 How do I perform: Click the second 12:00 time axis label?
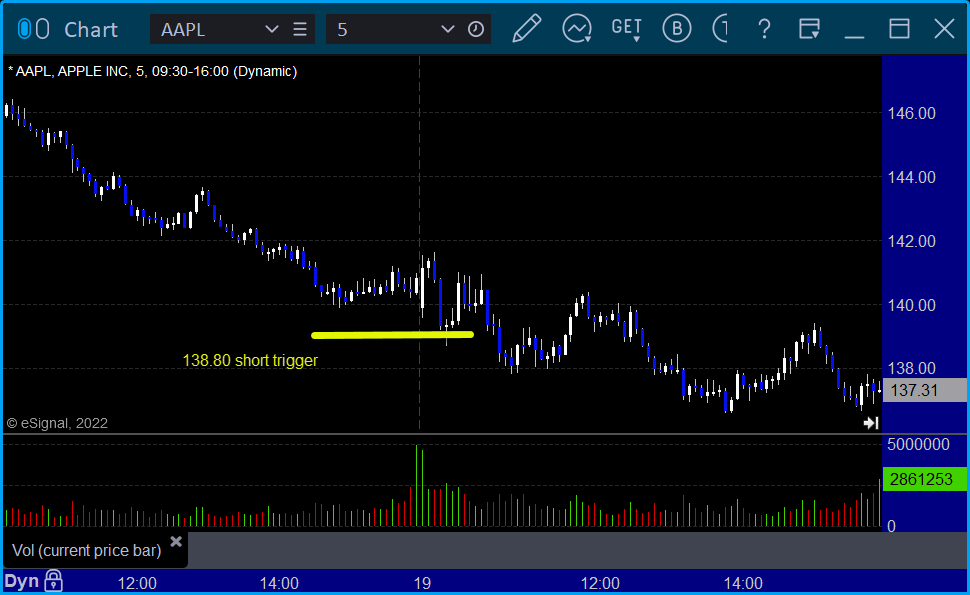(x=599, y=583)
